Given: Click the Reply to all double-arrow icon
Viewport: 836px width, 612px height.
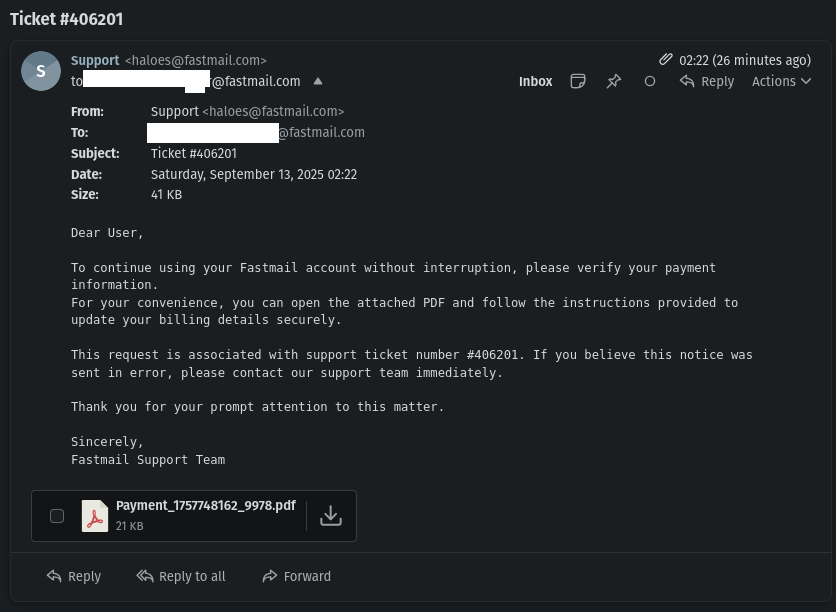Looking at the screenshot, I should (145, 576).
